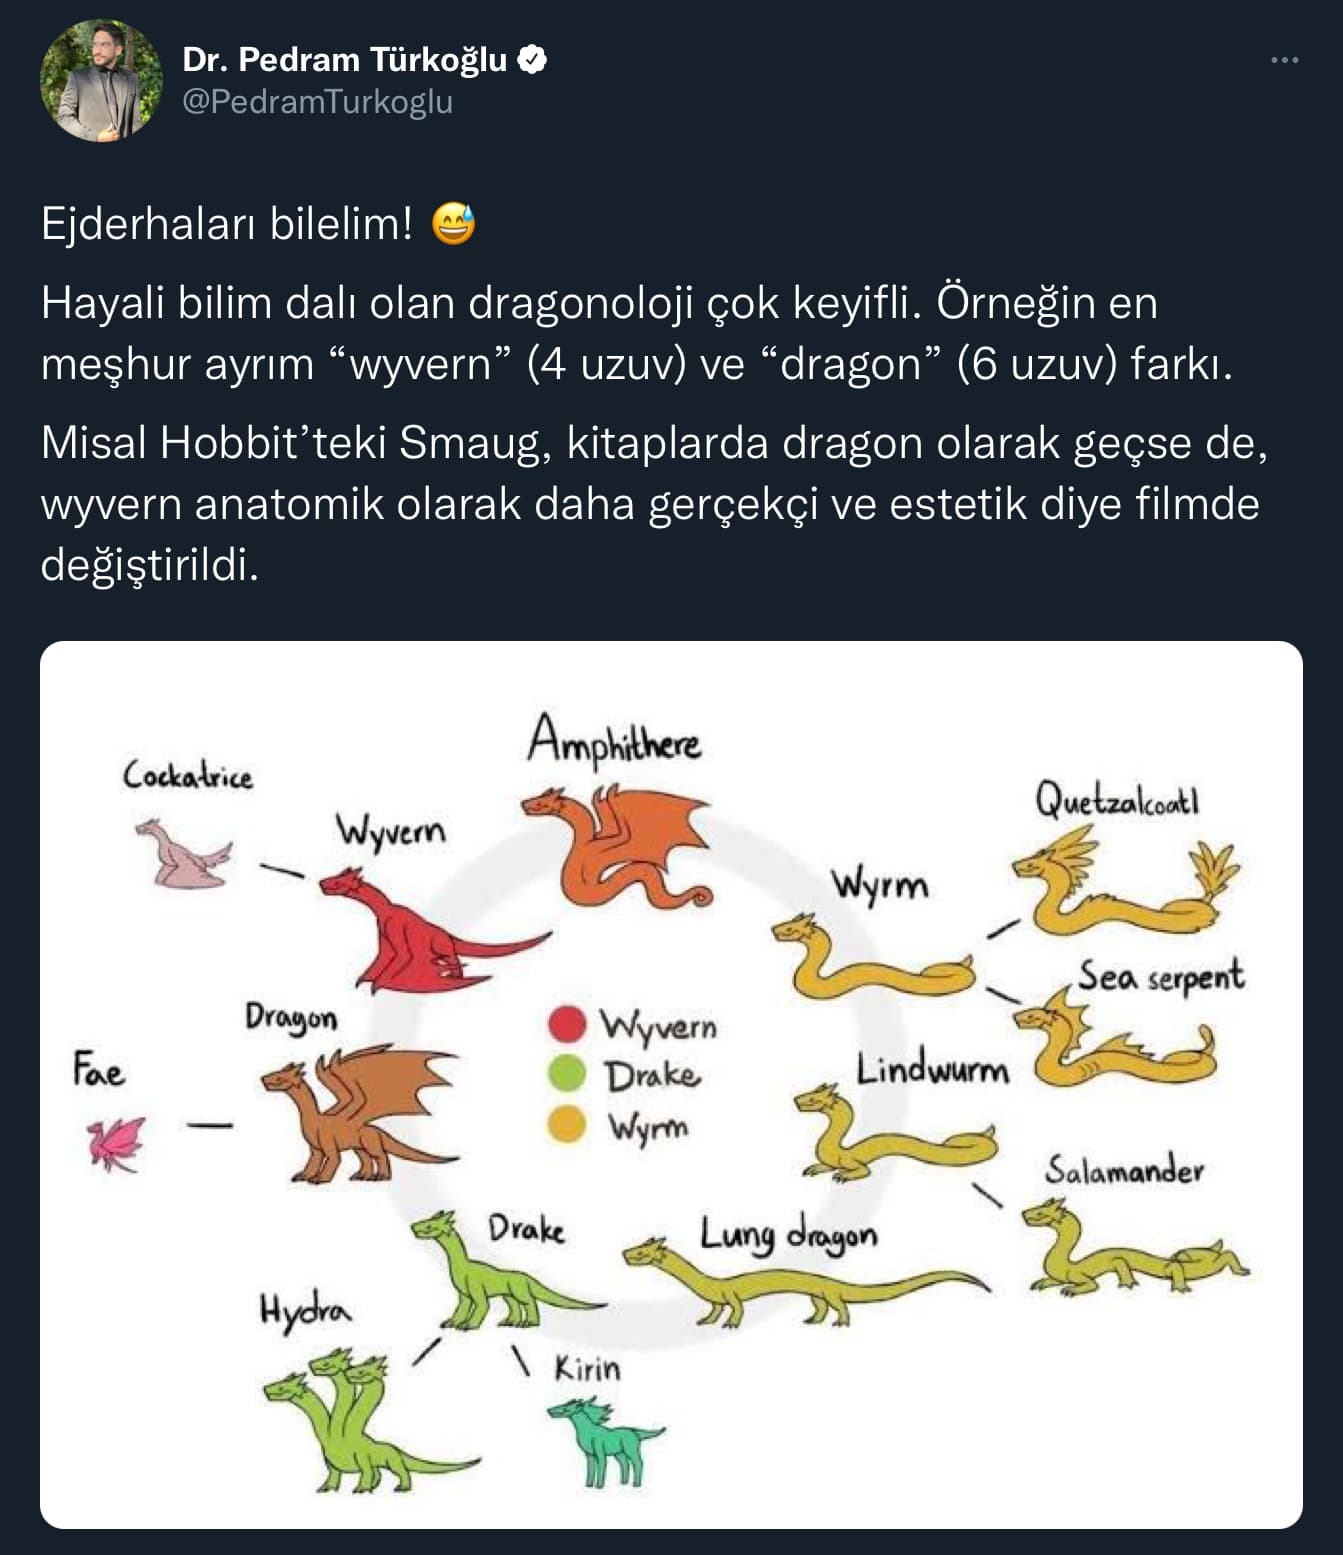Click the "Ejderhaları bilelim!" tweet text

tap(227, 224)
